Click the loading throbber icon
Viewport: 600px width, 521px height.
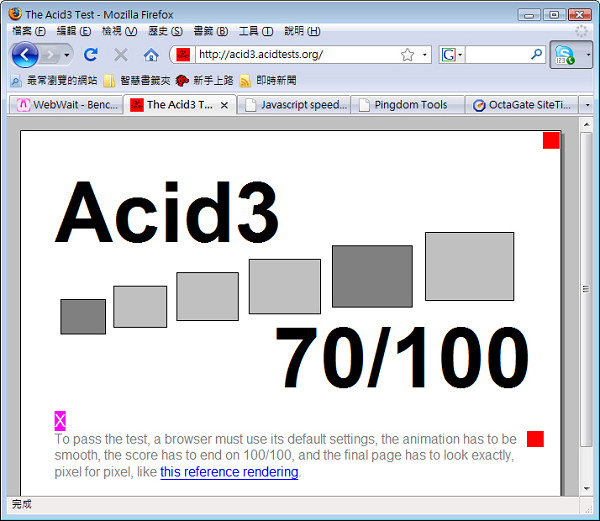[x=581, y=31]
